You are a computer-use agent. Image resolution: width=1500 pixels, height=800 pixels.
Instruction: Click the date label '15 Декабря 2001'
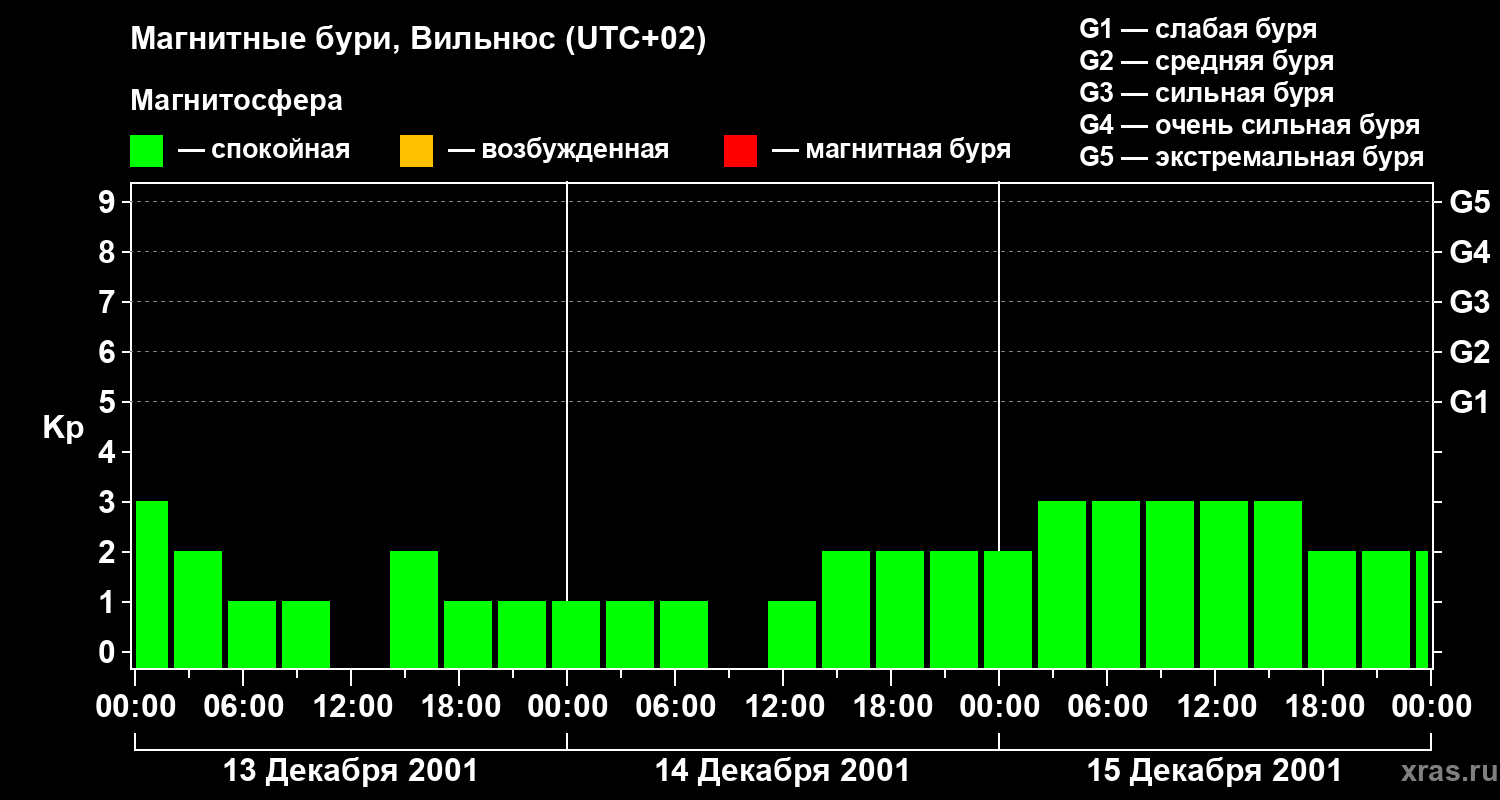(x=1214, y=771)
